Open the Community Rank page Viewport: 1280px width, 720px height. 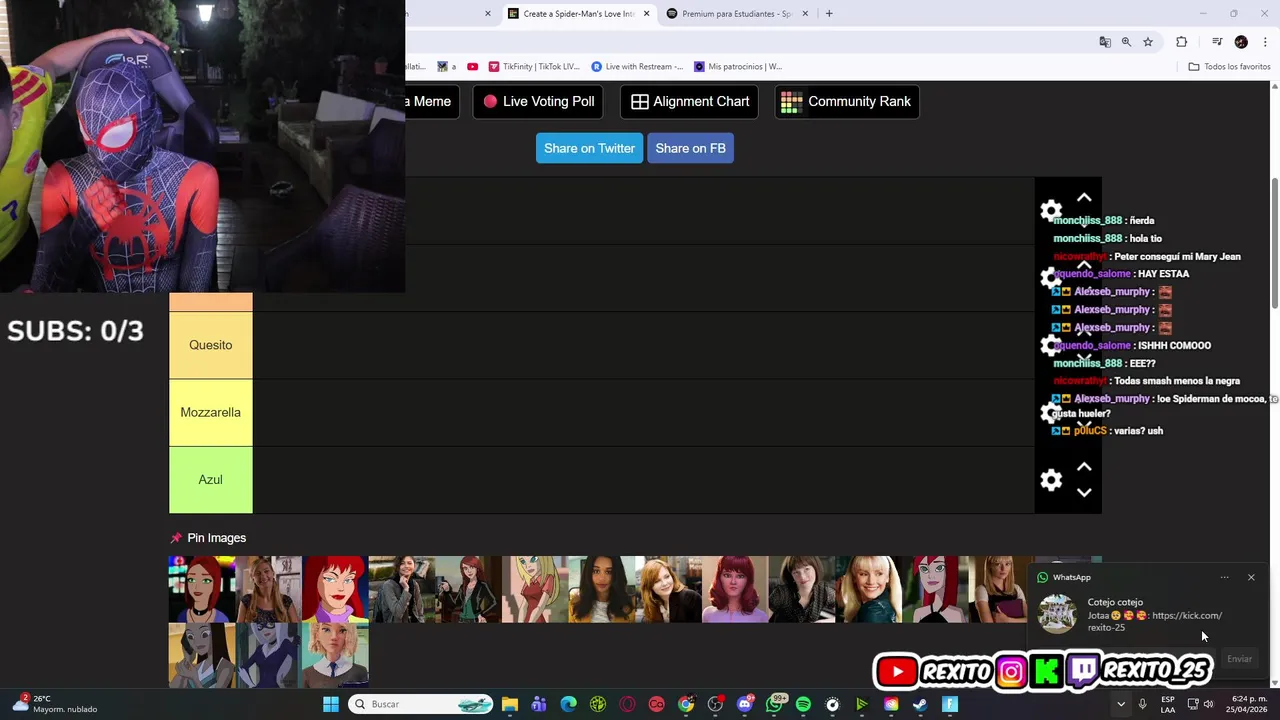tap(847, 101)
